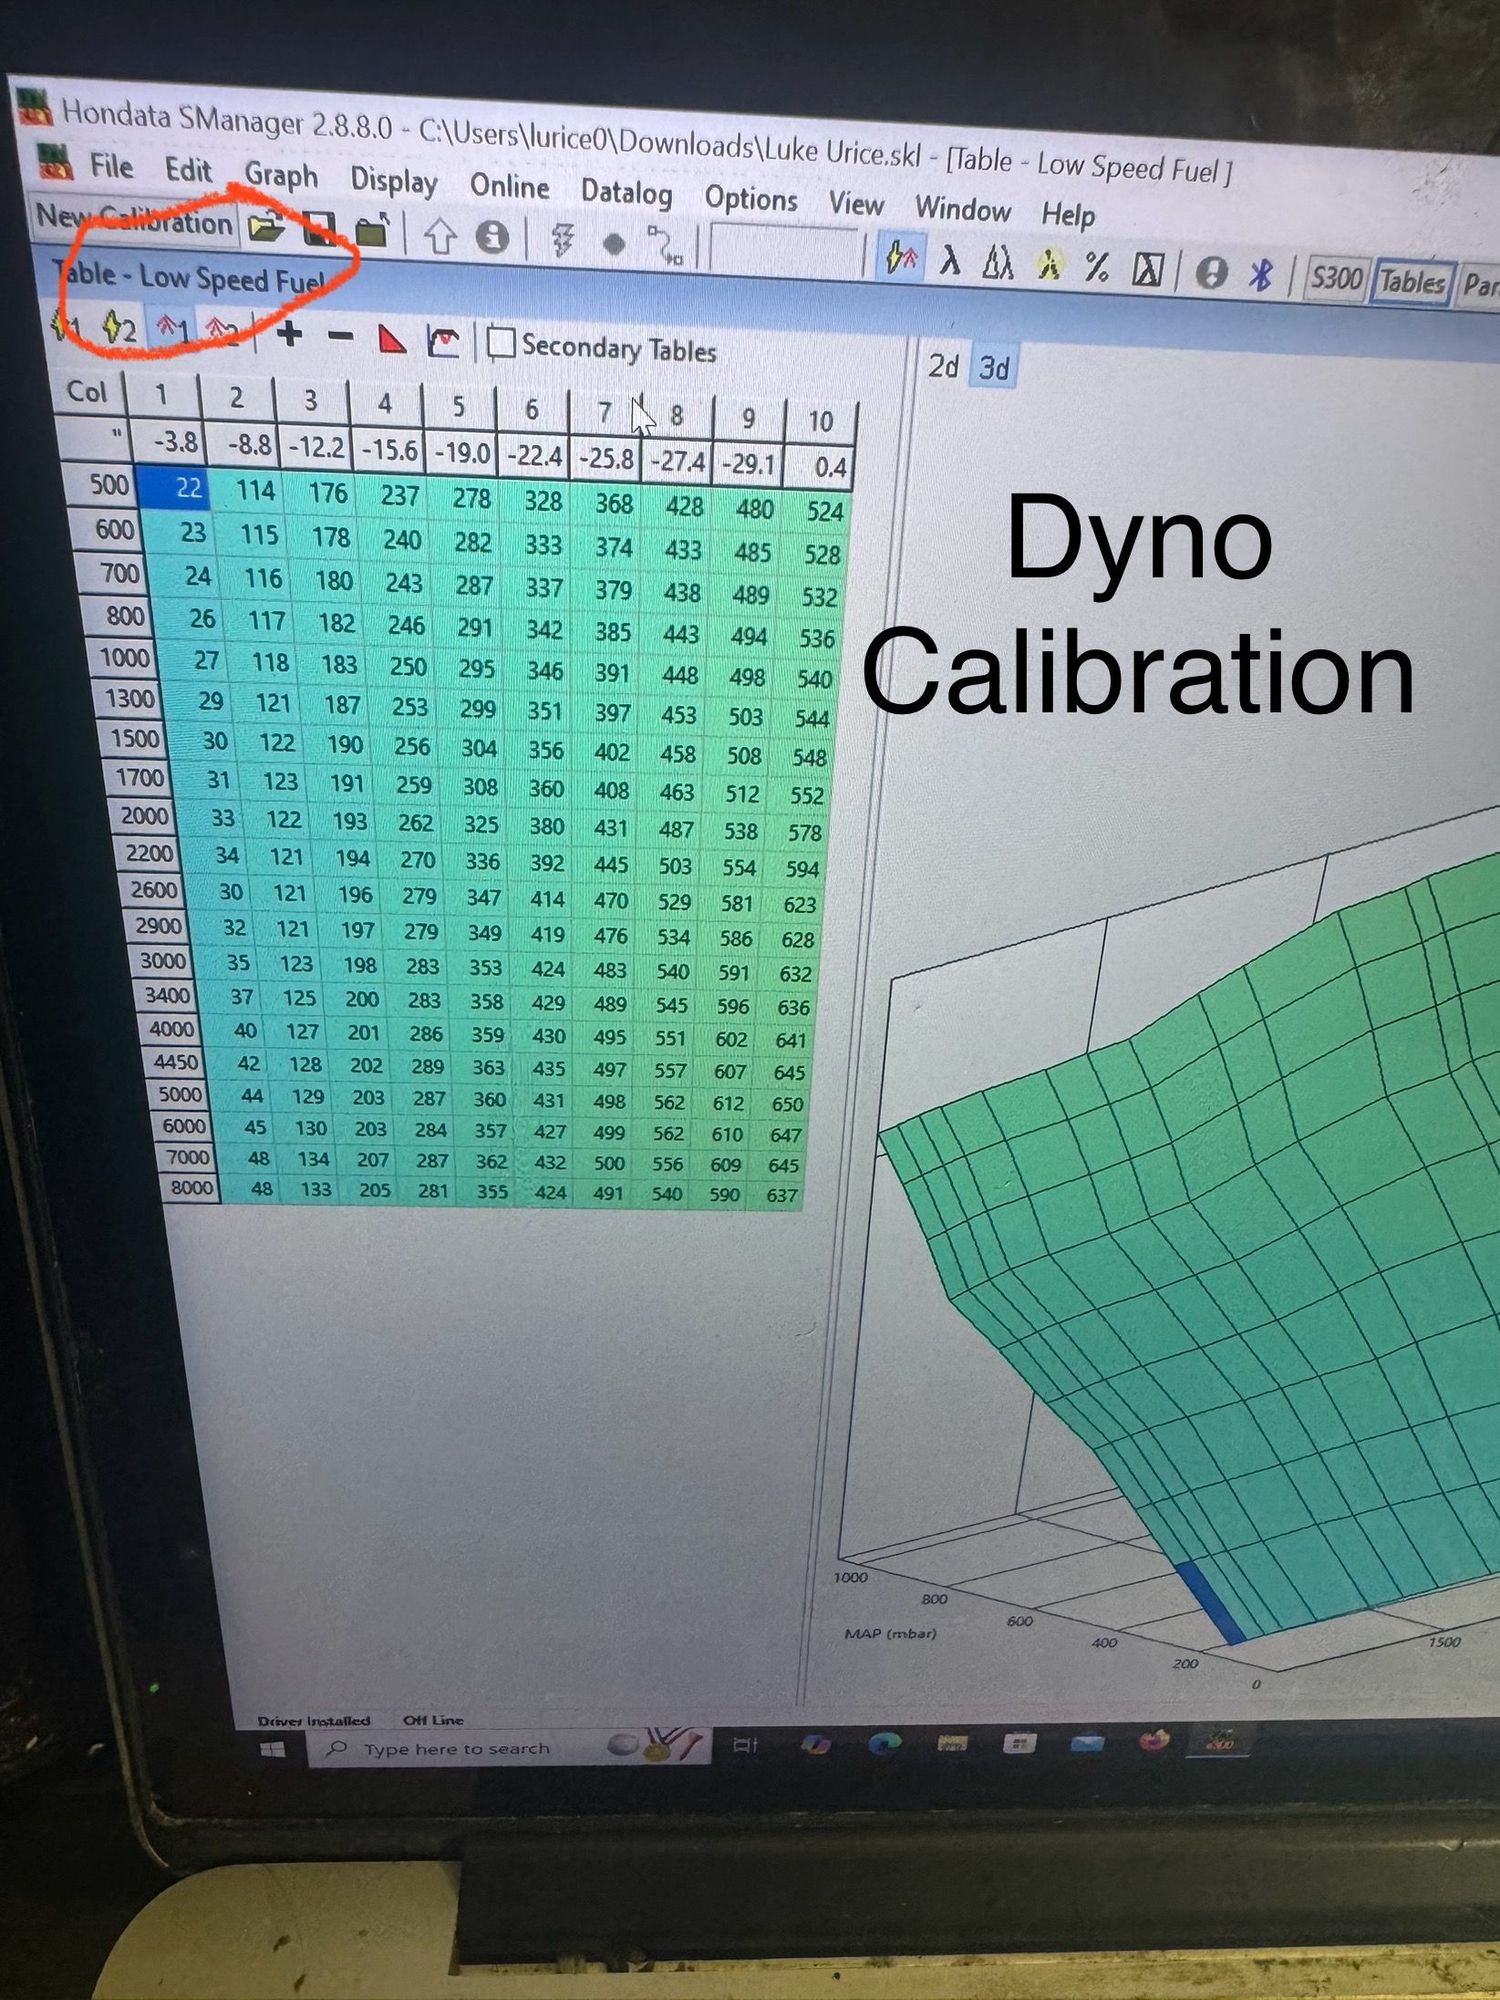Click the plus increase values icon
The width and height of the screenshot is (1500, 2000).
[289, 335]
